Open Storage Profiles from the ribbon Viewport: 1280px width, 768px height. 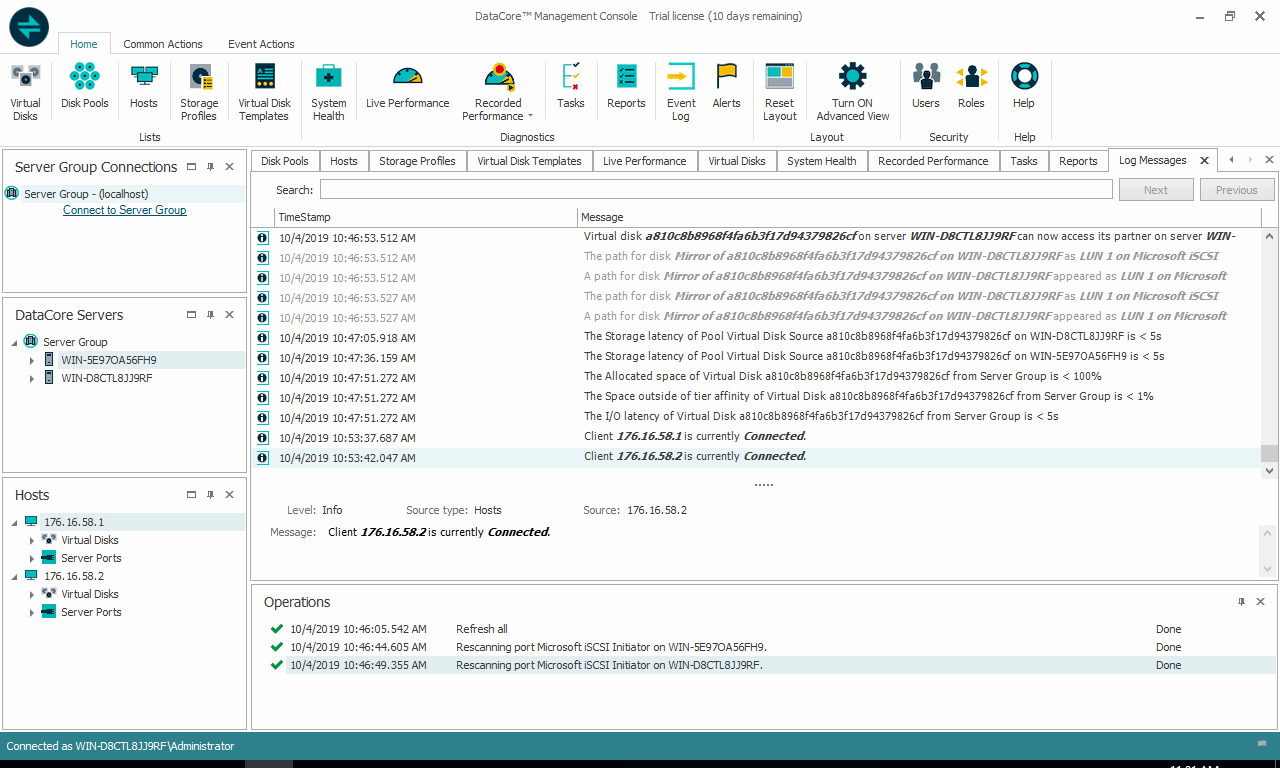pyautogui.click(x=199, y=92)
